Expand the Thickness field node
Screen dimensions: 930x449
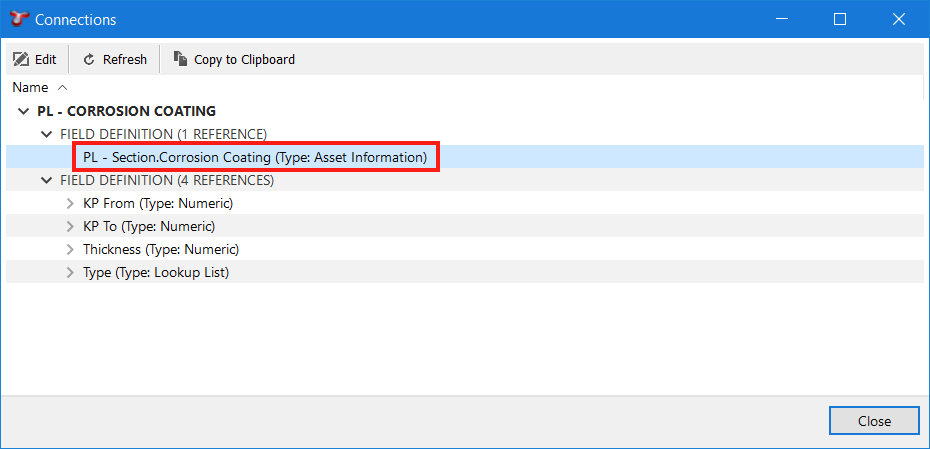pyautogui.click(x=70, y=249)
